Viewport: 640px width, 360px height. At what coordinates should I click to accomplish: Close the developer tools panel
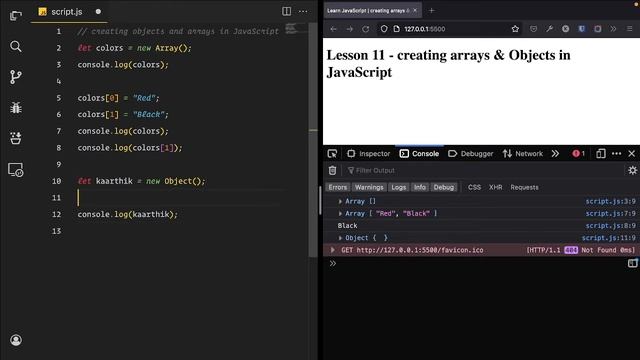tap(632, 153)
